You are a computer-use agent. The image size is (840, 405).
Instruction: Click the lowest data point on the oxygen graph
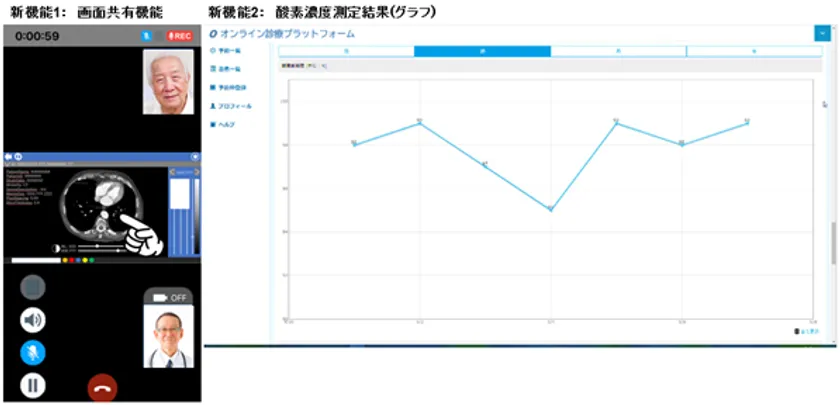coord(551,209)
